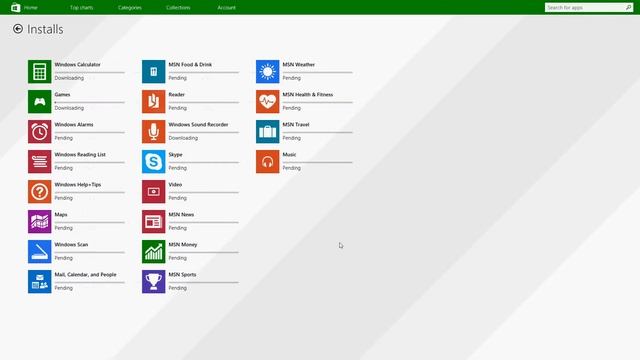Open the Top charts menu
Screen dimensions: 640x360
(x=81, y=8)
